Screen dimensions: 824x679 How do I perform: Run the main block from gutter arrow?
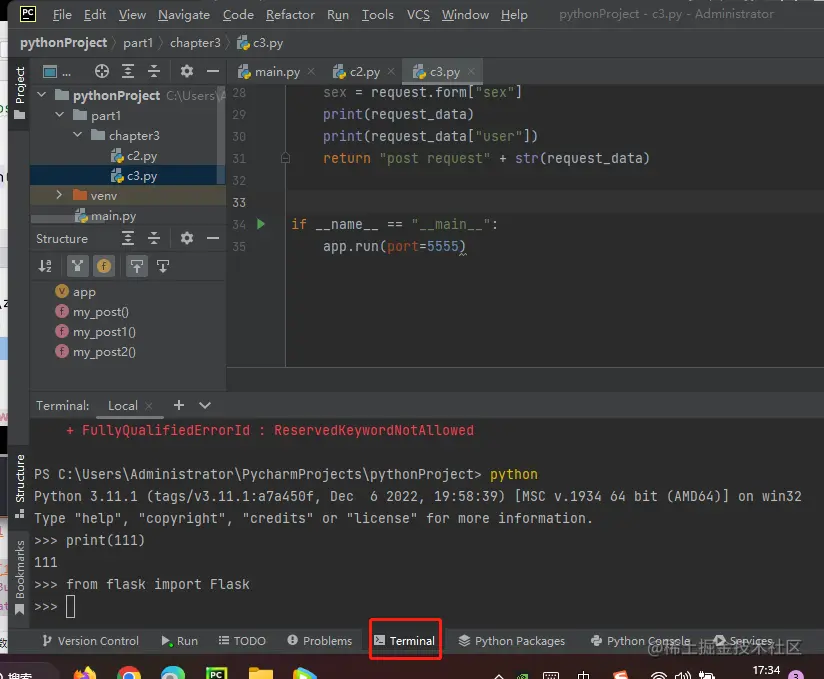tap(261, 224)
